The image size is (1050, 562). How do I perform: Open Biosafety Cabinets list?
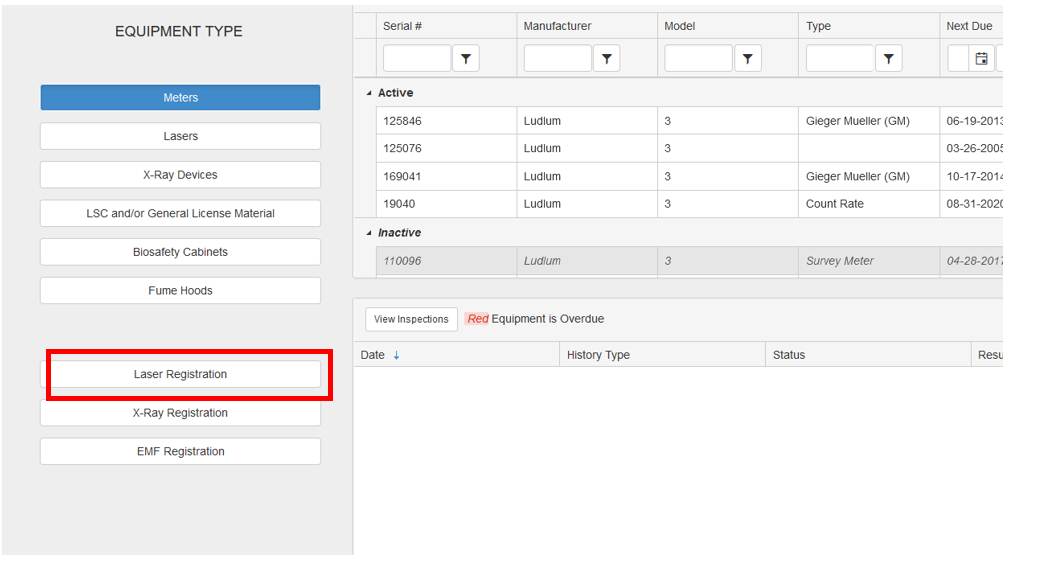180,252
